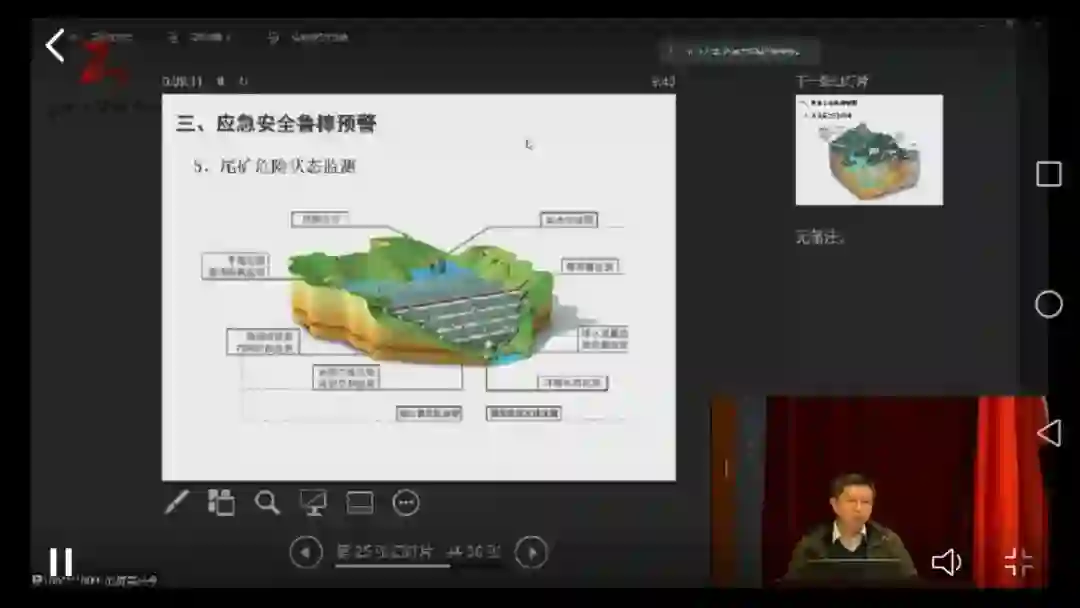Click the slide counter text 第25张幻灯片
Image resolution: width=1080 pixels, height=608 pixels.
click(384, 552)
